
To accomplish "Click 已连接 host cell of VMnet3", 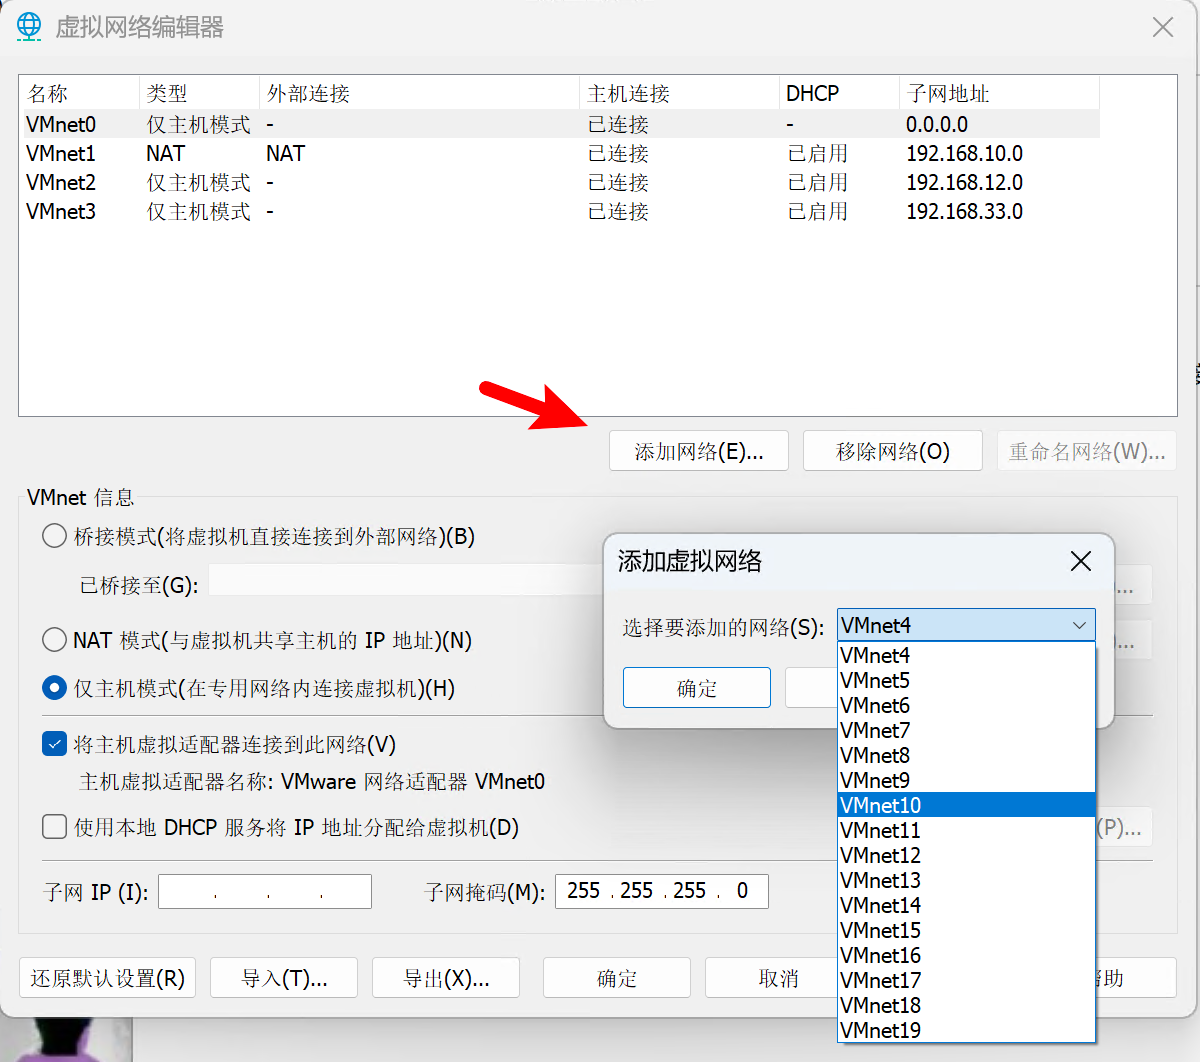I will (x=618, y=211).
